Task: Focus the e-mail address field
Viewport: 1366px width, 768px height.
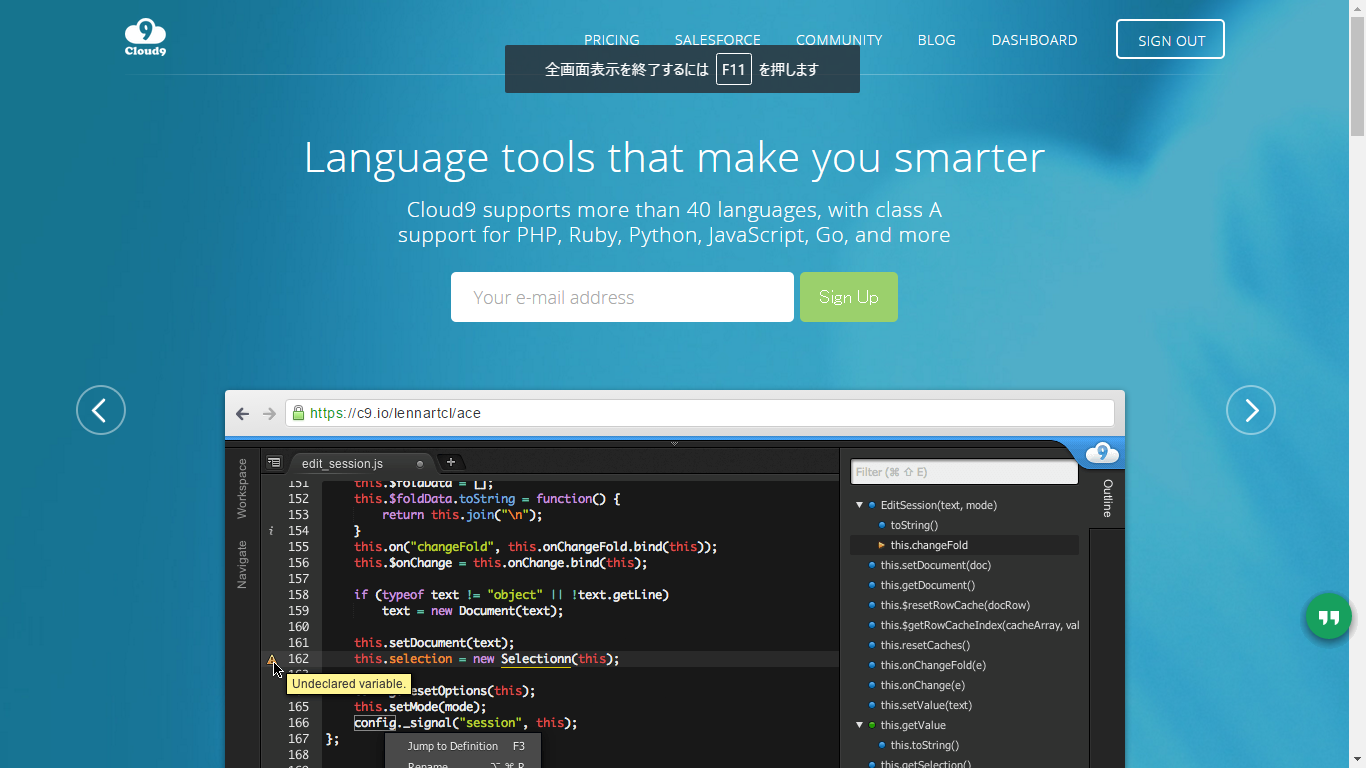Action: click(622, 297)
